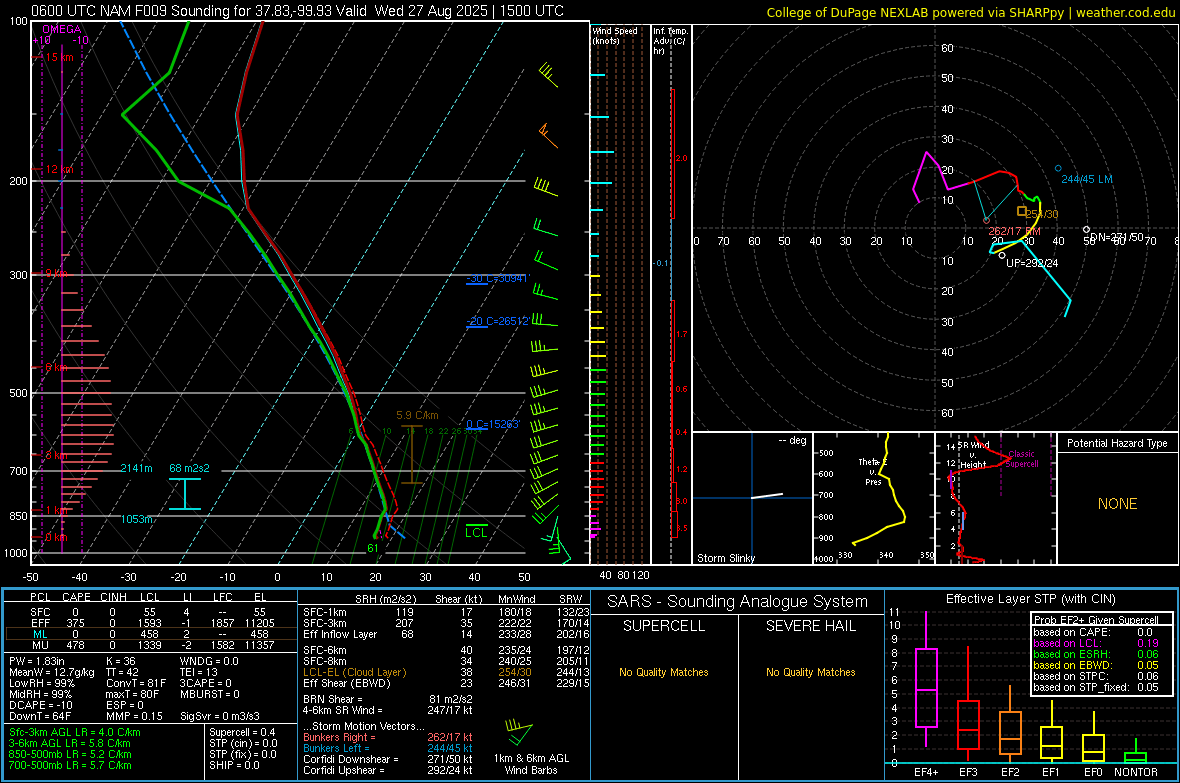Click the Supercell = 0.4 value
The width and height of the screenshot is (1180, 783).
tap(242, 732)
